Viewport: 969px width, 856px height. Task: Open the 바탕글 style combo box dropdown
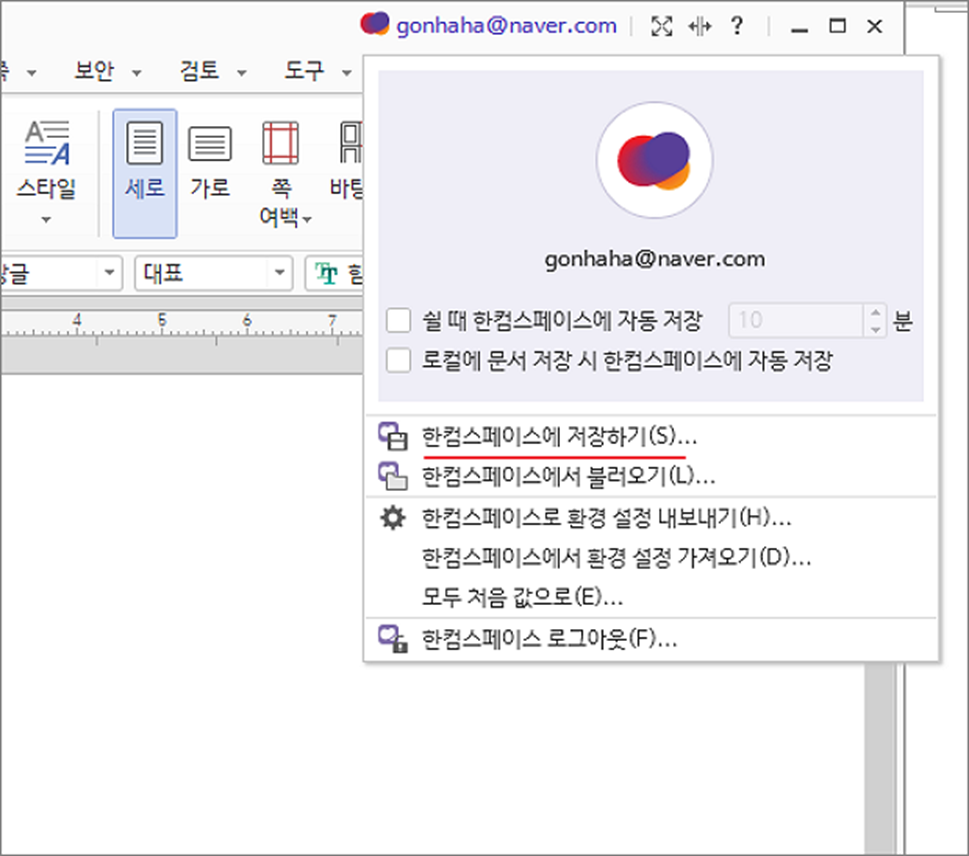pyautogui.click(x=109, y=273)
